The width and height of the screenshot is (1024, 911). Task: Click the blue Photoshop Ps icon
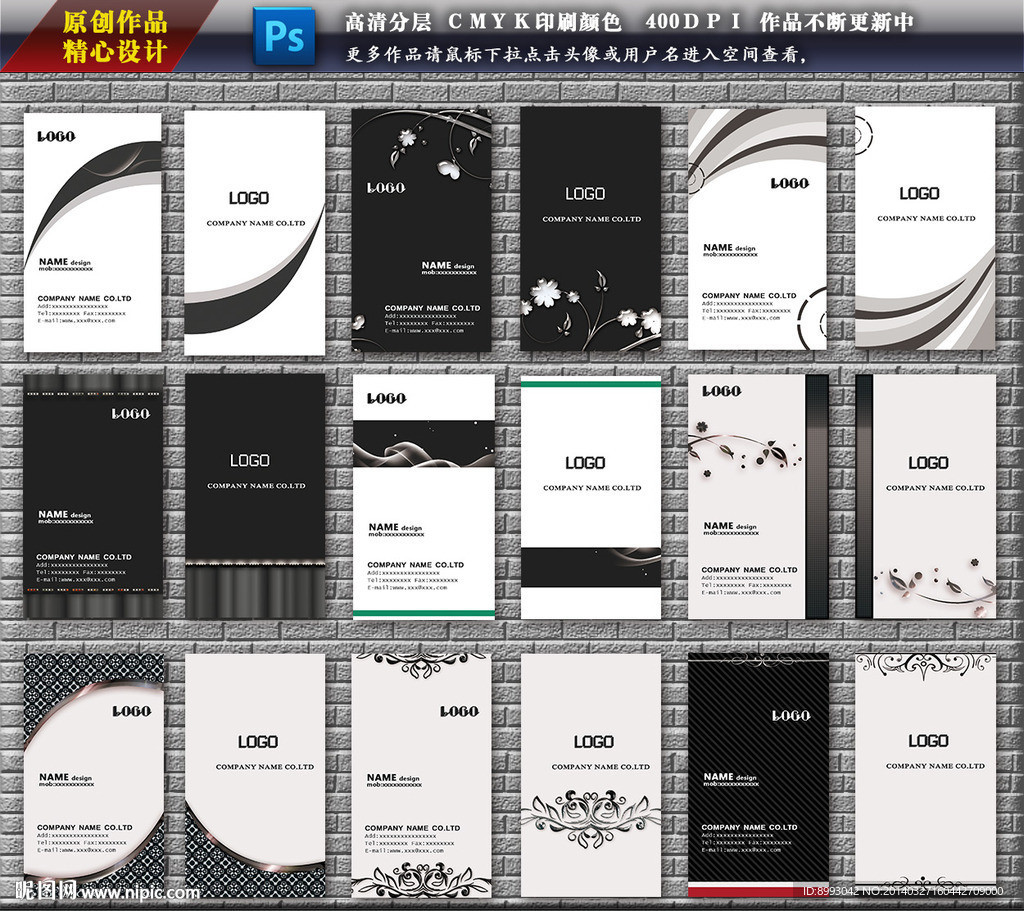click(x=284, y=36)
